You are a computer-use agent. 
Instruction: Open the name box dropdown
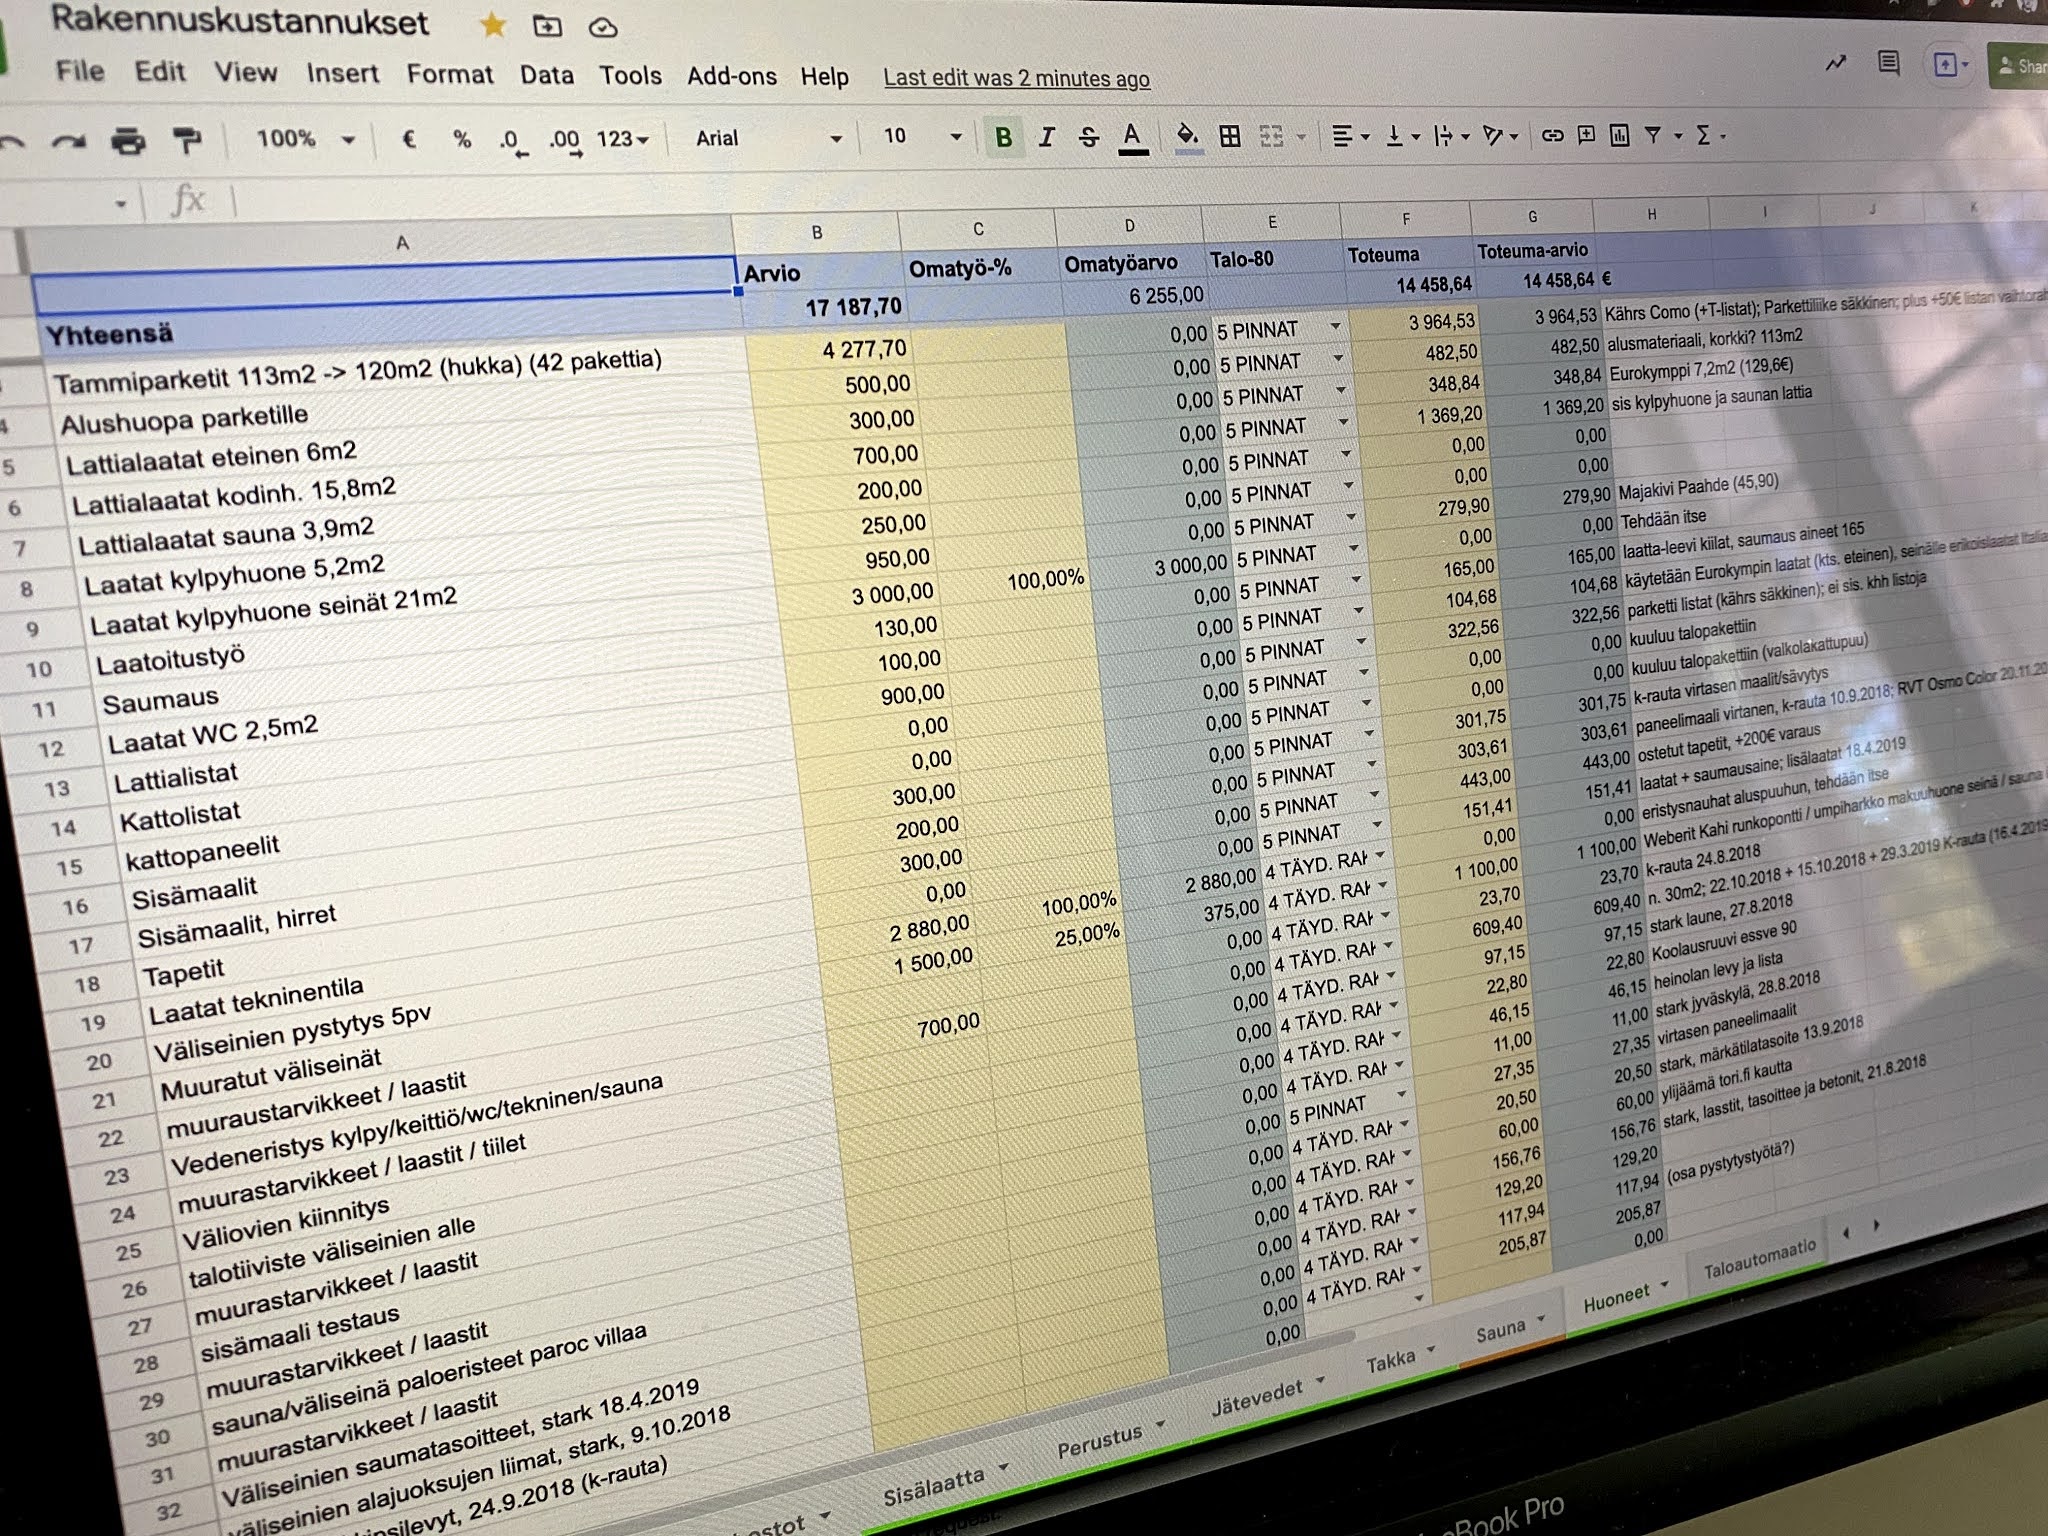tap(120, 205)
